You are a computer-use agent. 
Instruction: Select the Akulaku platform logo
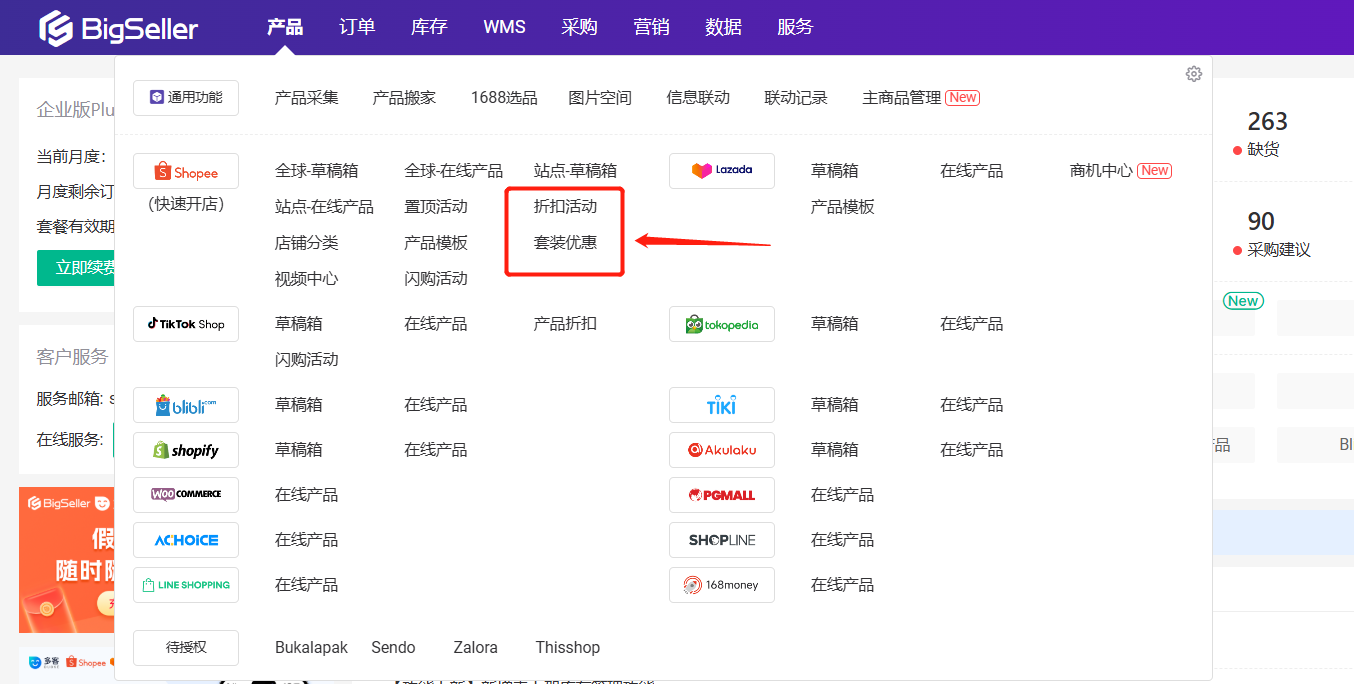pos(721,450)
